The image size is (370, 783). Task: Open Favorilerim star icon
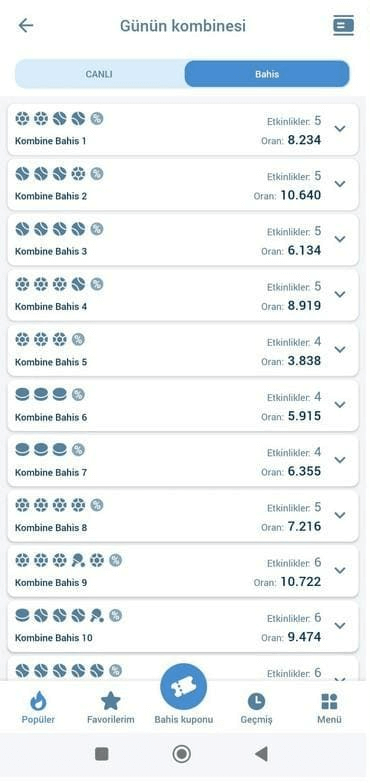point(110,701)
